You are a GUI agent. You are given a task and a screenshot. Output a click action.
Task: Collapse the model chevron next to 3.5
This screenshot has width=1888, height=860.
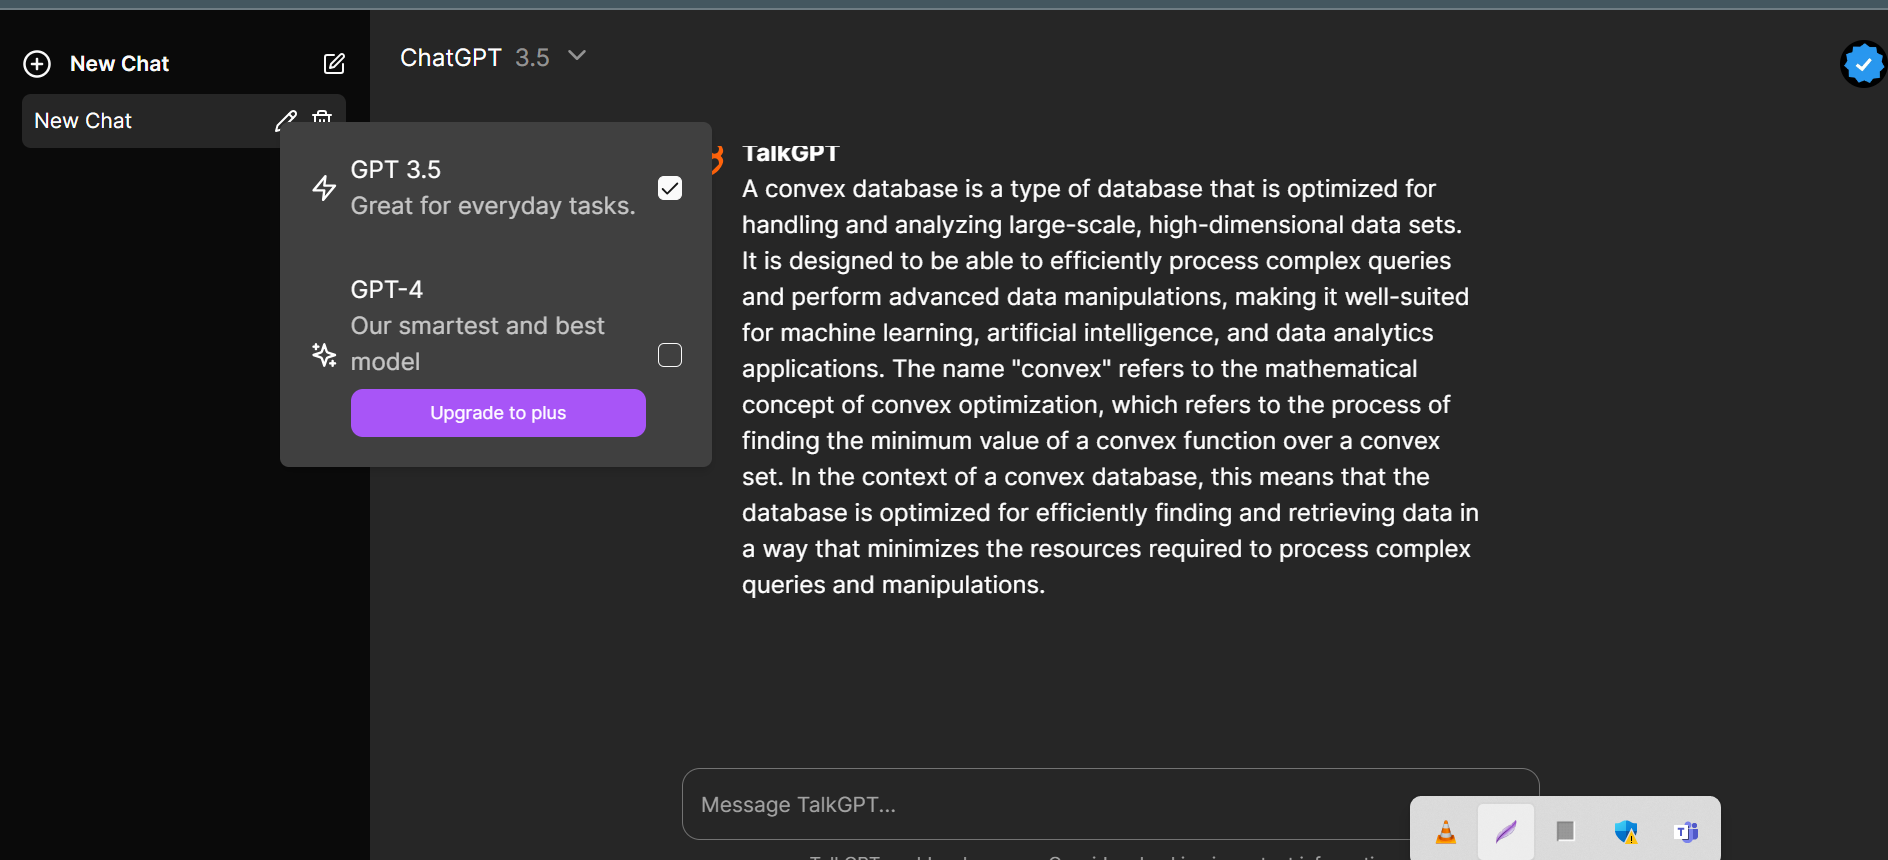(577, 56)
